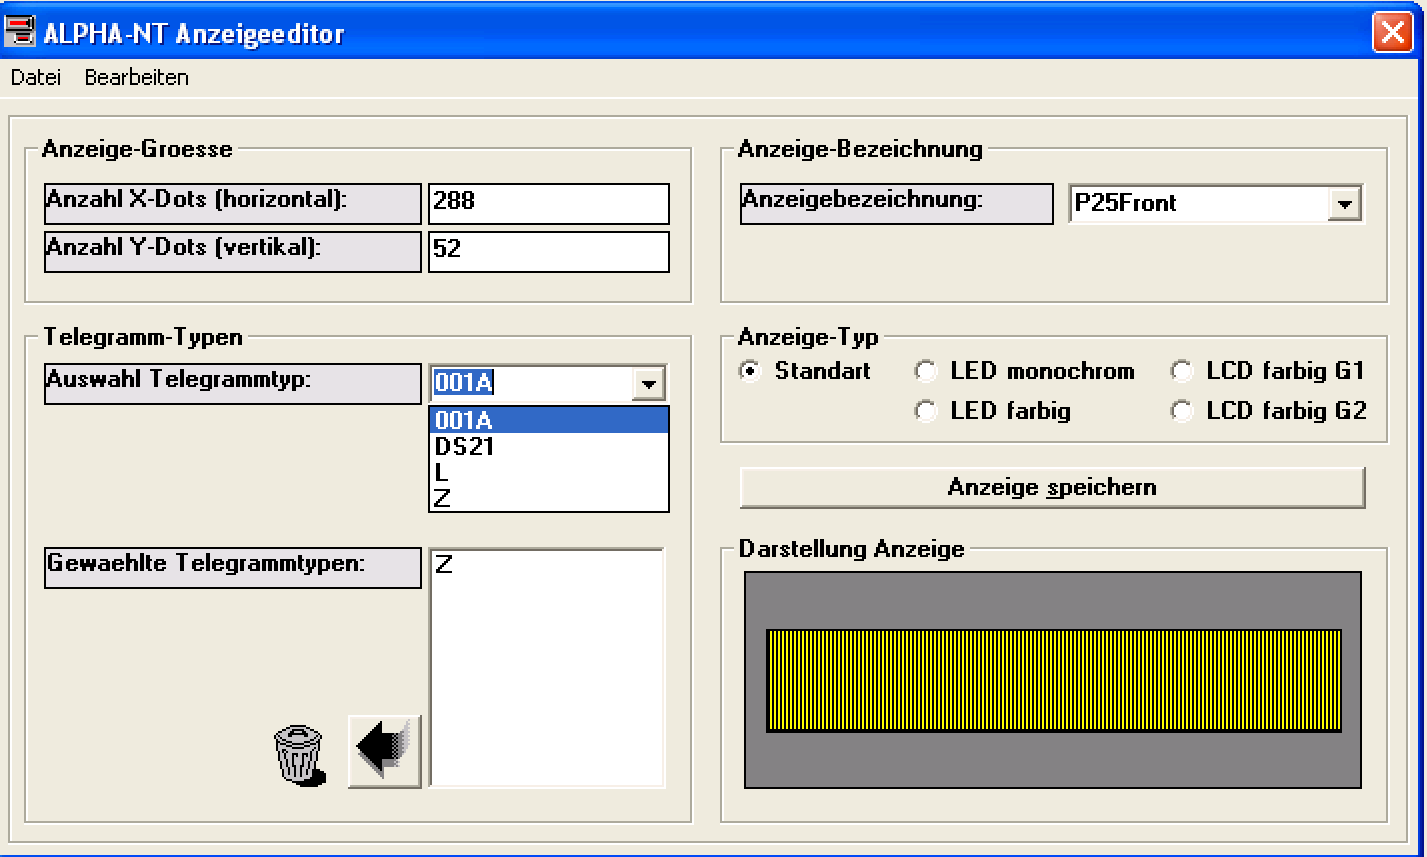
Task: Choose L in the telegram type list
Action: click(549, 472)
